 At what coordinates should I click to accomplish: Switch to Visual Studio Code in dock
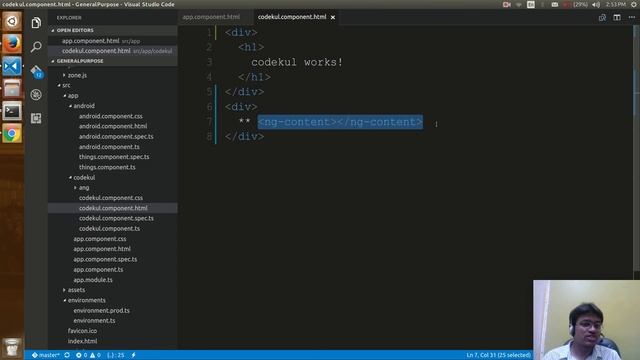coord(12,66)
